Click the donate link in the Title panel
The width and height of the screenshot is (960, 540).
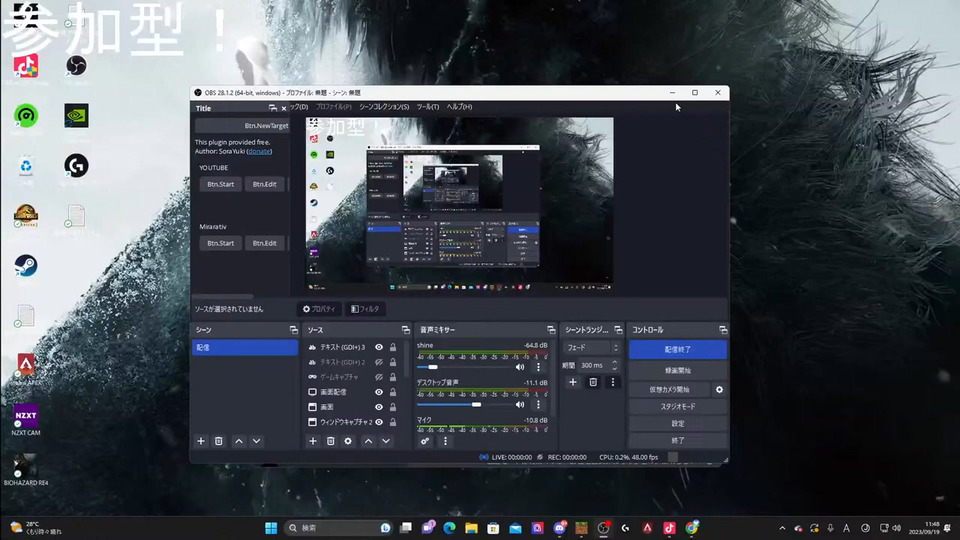[259, 151]
